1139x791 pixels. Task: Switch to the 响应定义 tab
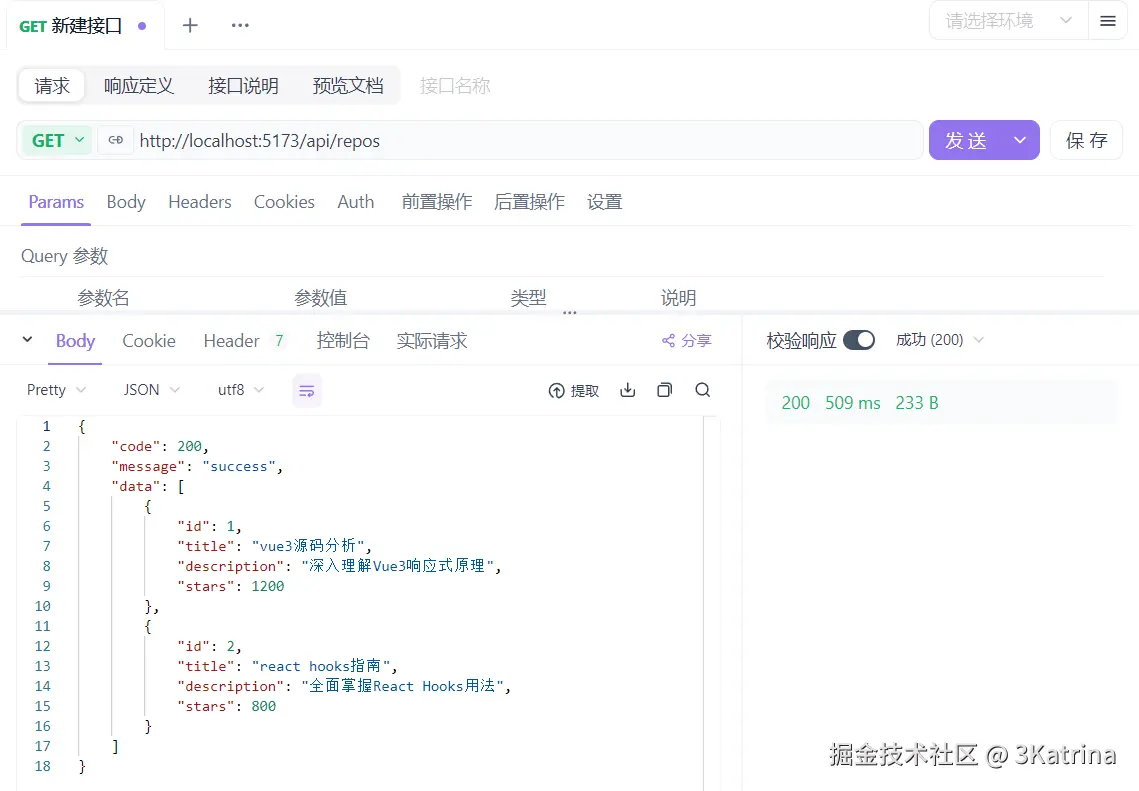[139, 86]
